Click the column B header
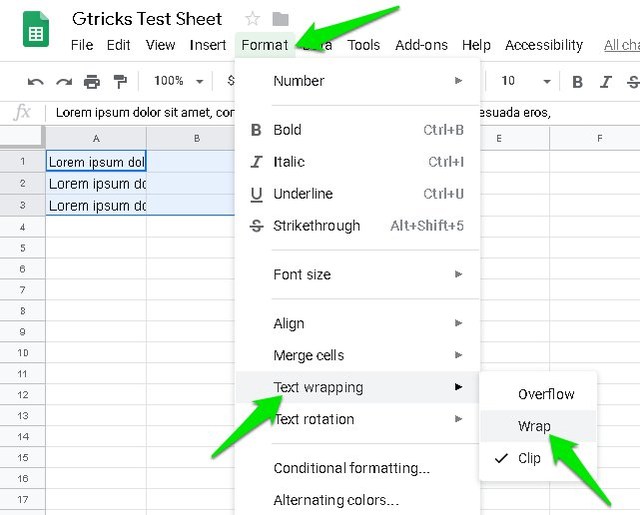 click(197, 138)
